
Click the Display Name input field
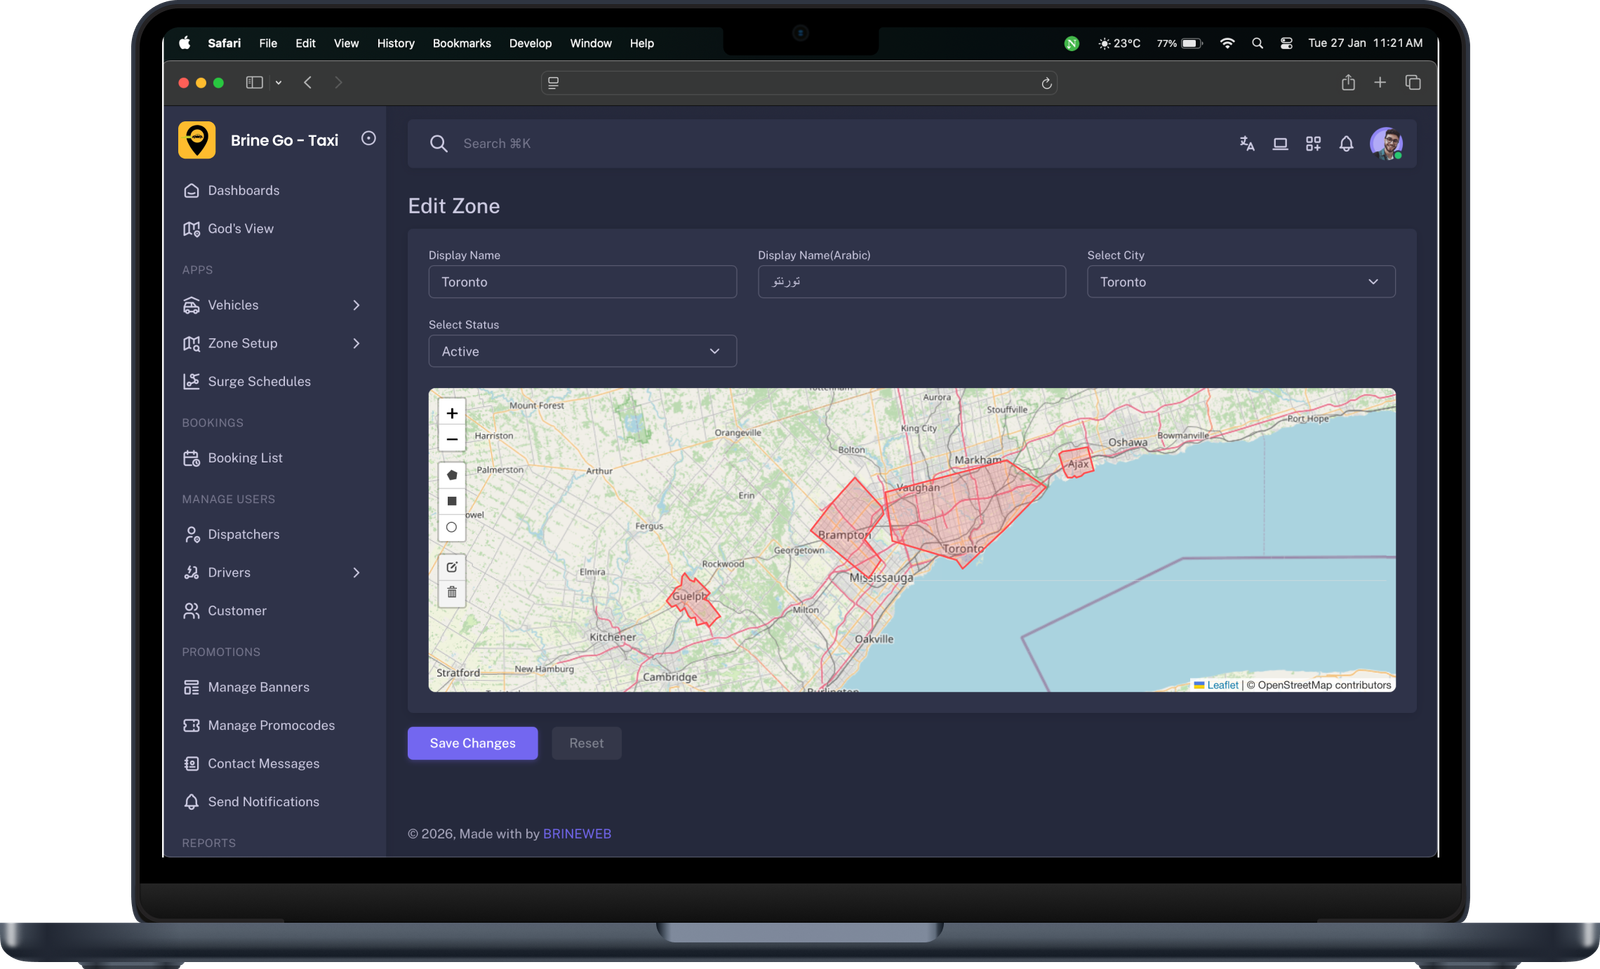pyautogui.click(x=583, y=282)
